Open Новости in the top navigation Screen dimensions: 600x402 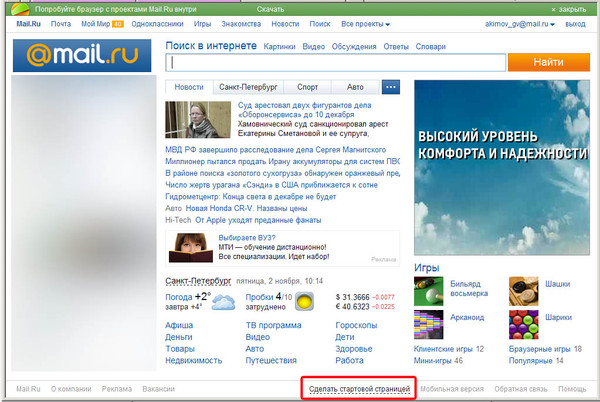coord(285,24)
